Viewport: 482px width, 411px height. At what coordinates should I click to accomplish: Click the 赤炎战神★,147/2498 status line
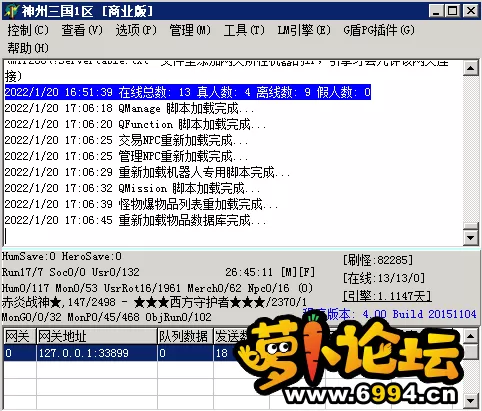(x=154, y=302)
